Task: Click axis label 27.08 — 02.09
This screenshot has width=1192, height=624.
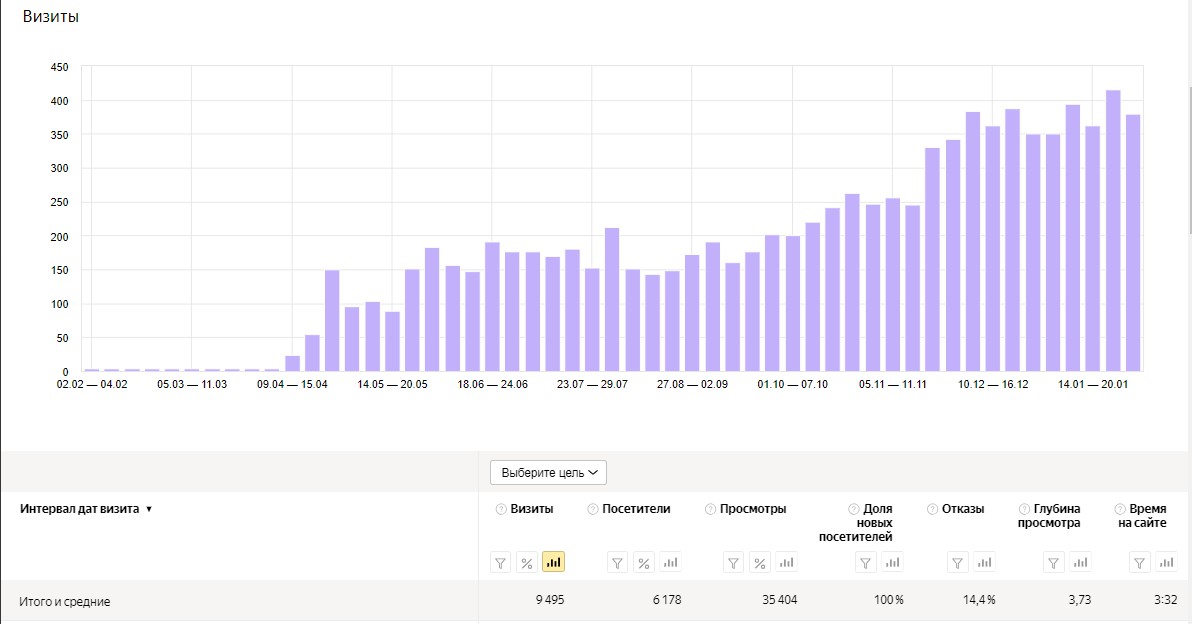Action: (693, 385)
